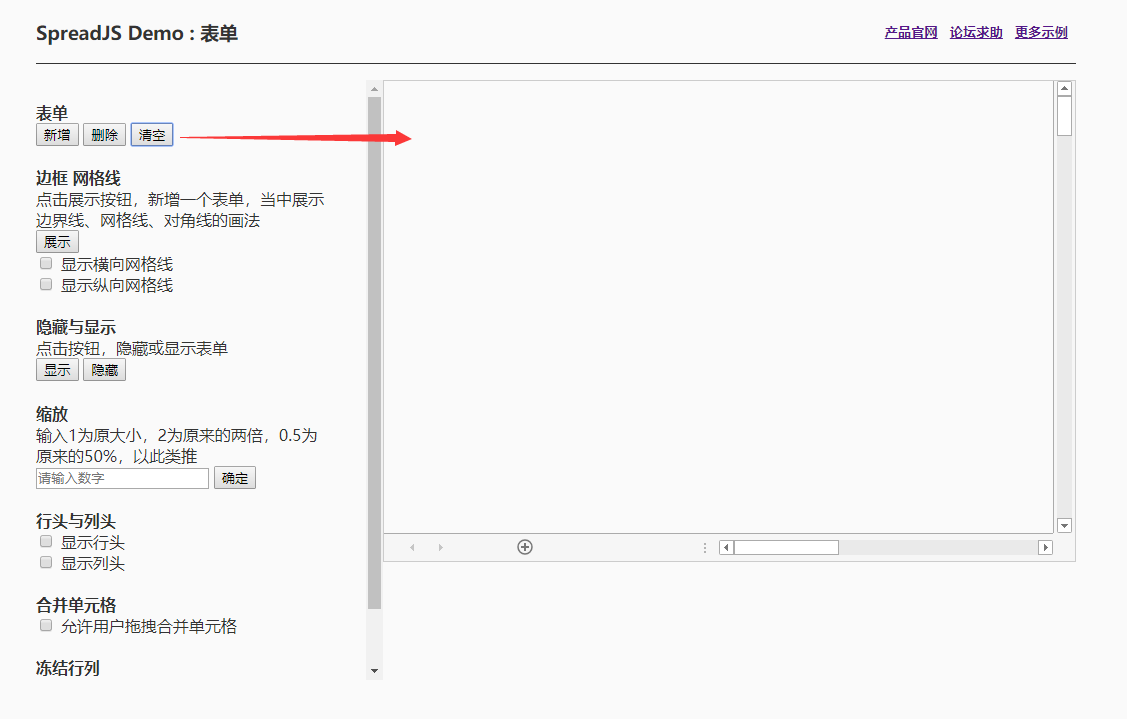
Task: Click the sheet tab next arrow
Action: pyautogui.click(x=441, y=548)
